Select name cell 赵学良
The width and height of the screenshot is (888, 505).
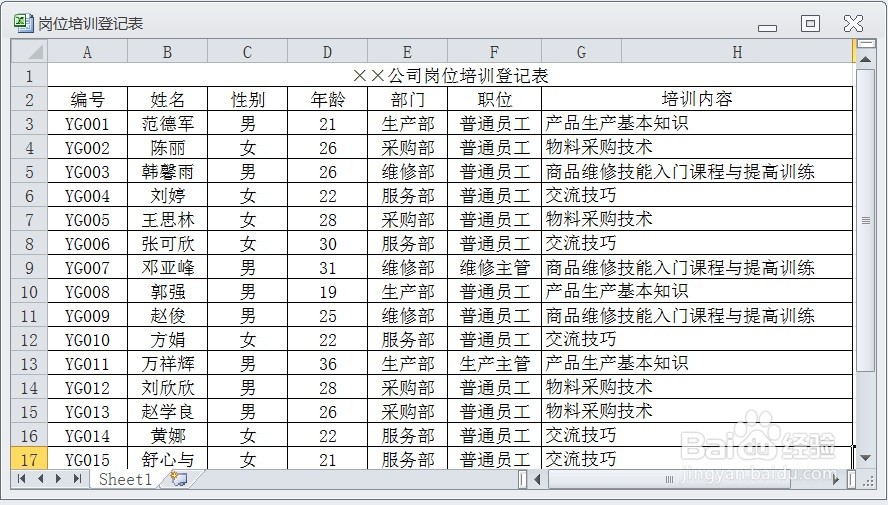pyautogui.click(x=168, y=411)
